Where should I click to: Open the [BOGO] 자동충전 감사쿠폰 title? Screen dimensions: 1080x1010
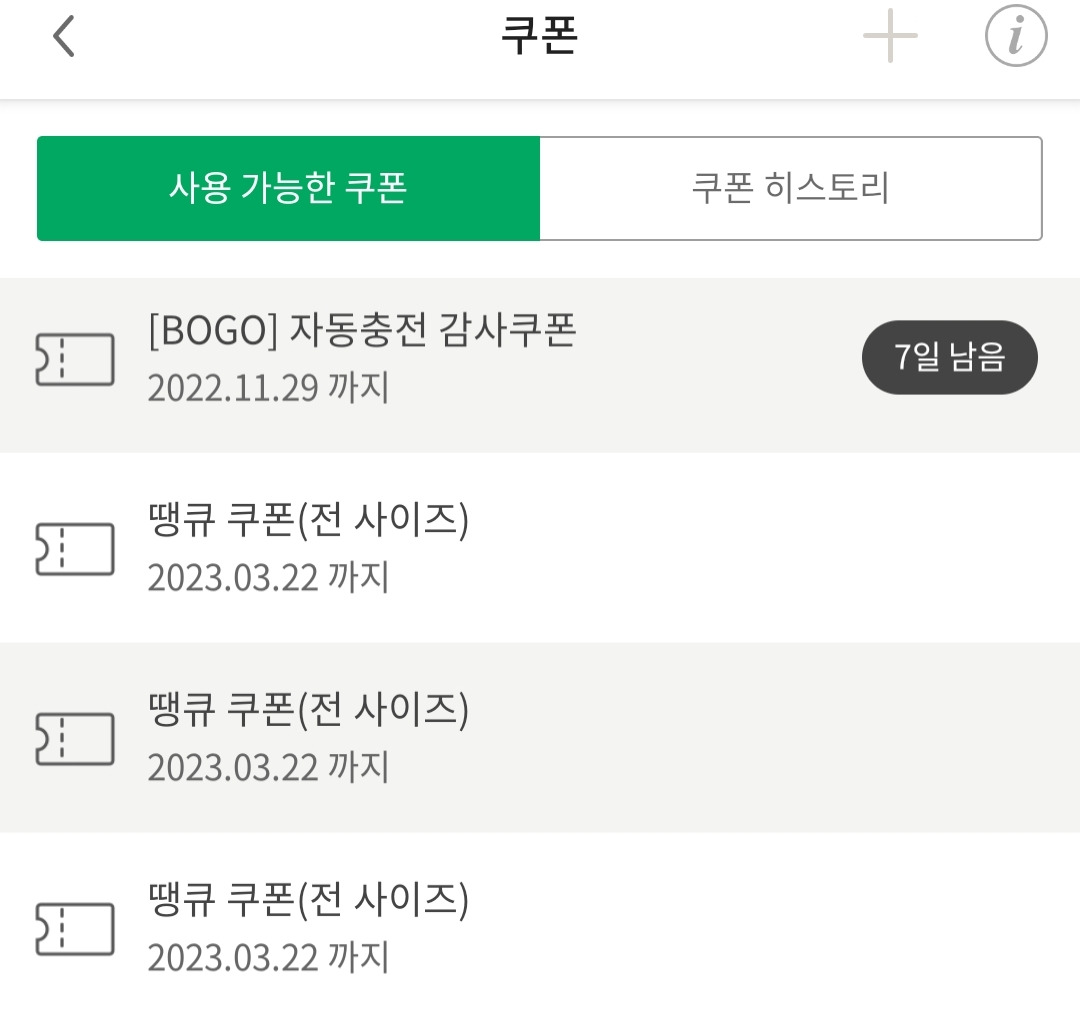click(x=362, y=331)
